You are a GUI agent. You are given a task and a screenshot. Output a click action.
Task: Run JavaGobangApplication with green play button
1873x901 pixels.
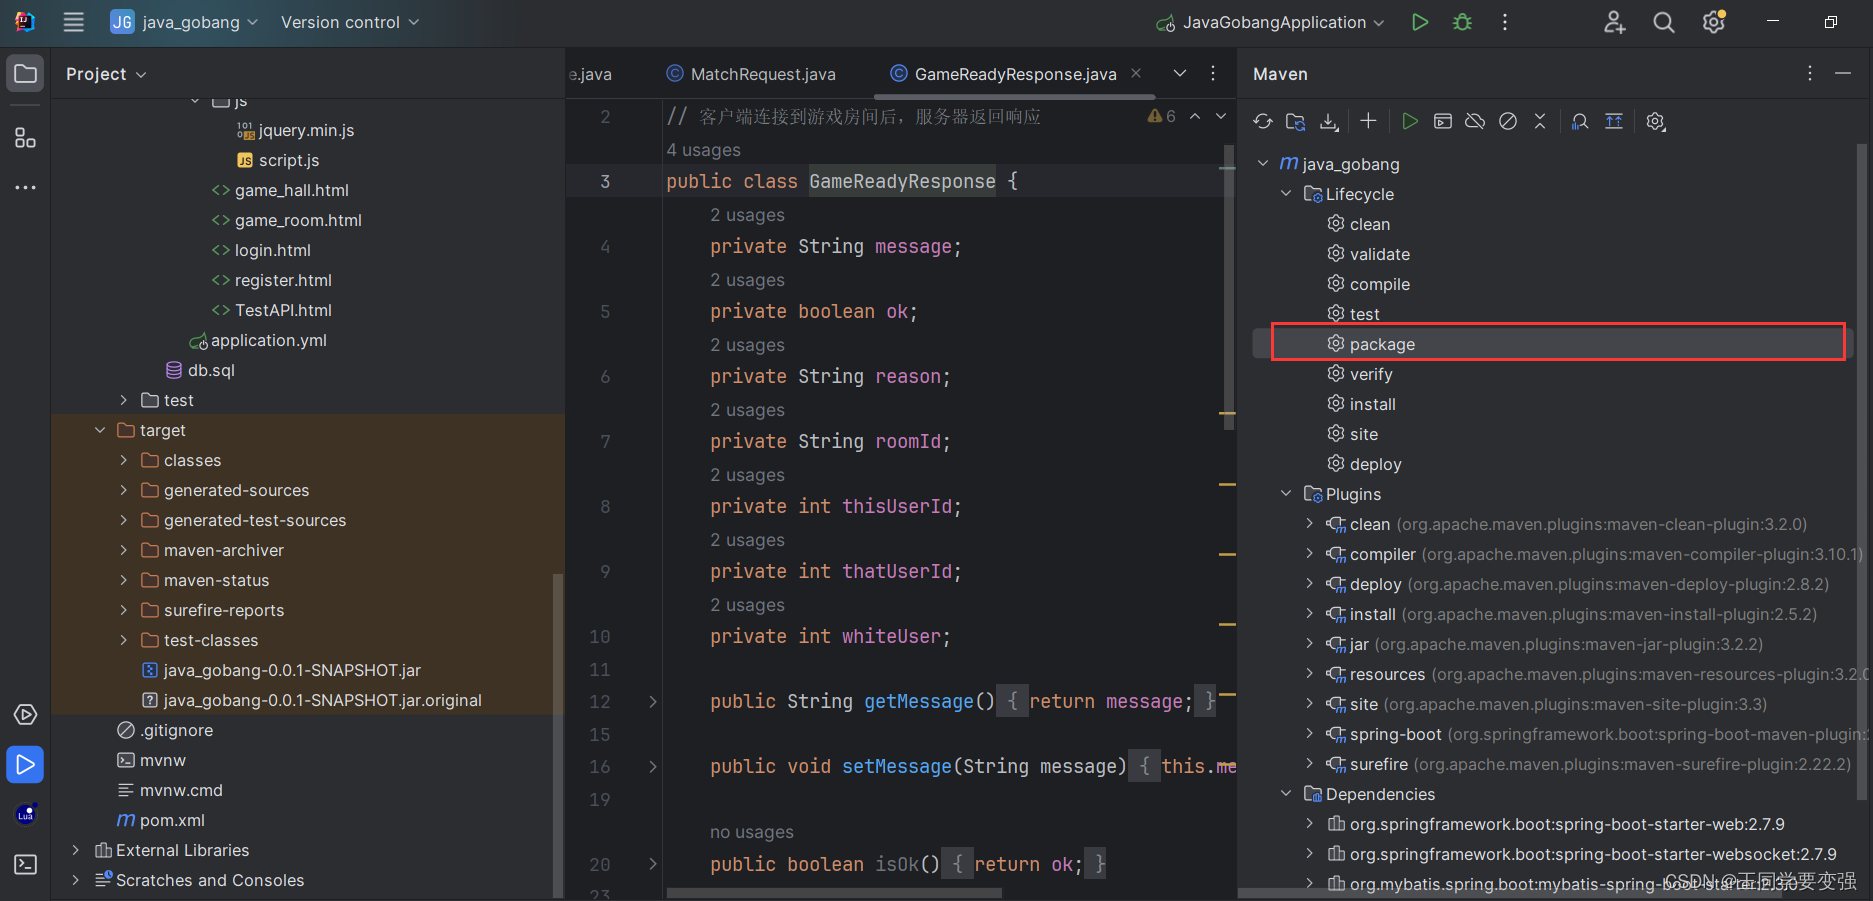click(1420, 22)
